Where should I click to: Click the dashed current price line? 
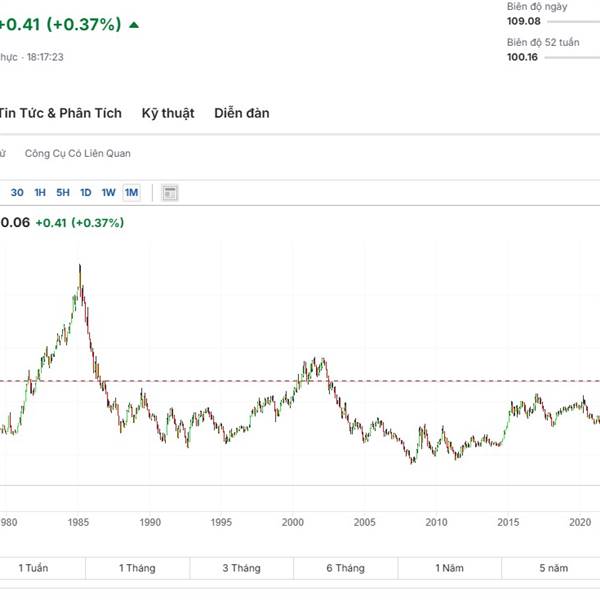300,381
